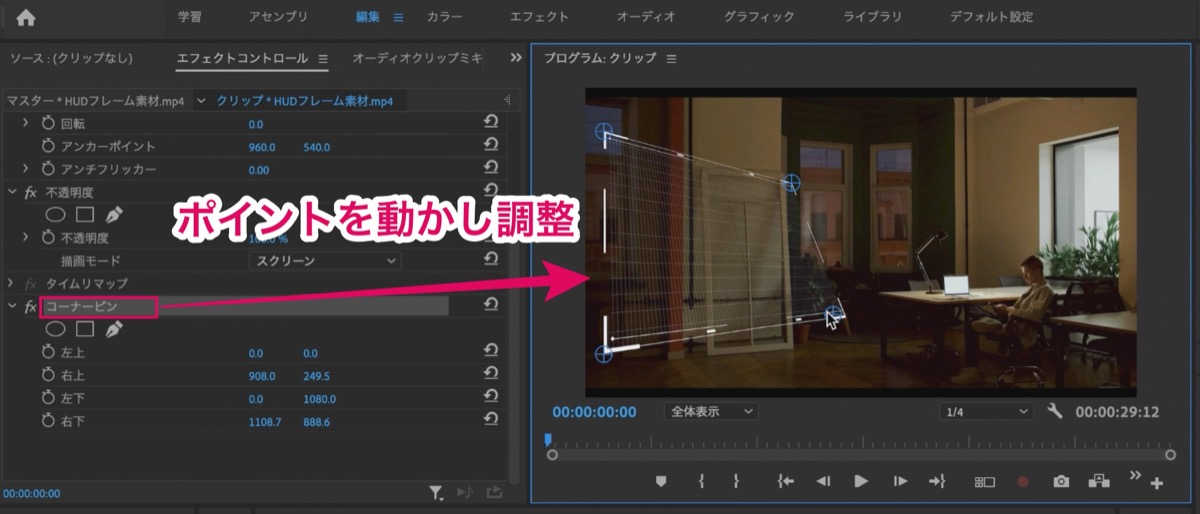Switch to the エフェクト workspace

click(x=539, y=17)
